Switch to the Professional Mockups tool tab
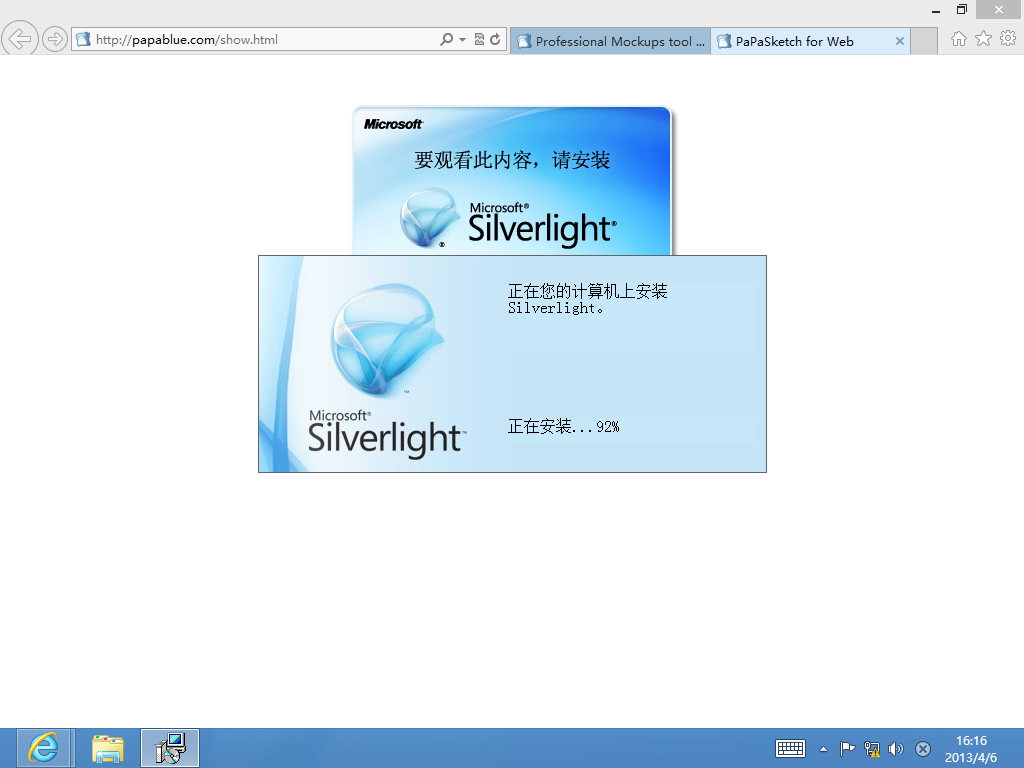This screenshot has height=768, width=1024. 610,41
